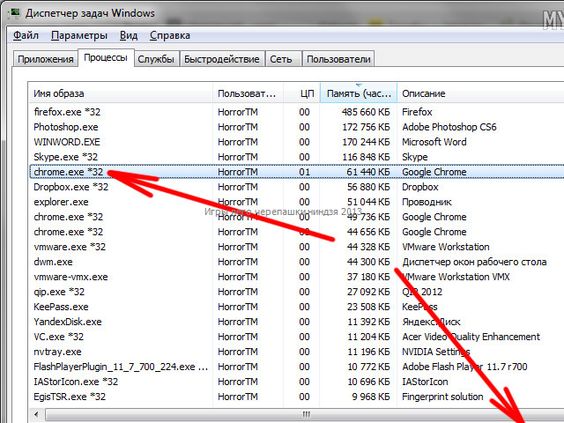Select the Photoshop.exe process
The height and width of the screenshot is (423, 564).
[x=296, y=127]
